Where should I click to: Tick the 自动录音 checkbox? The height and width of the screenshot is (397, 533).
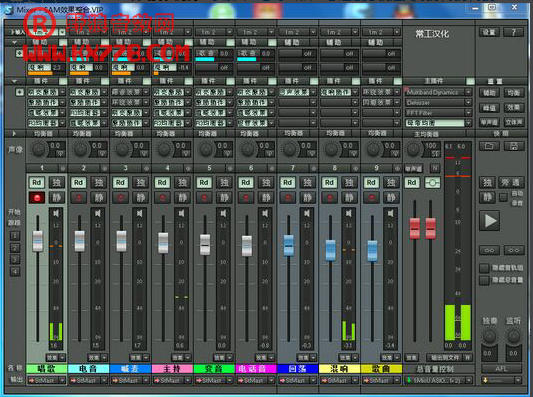(x=503, y=197)
